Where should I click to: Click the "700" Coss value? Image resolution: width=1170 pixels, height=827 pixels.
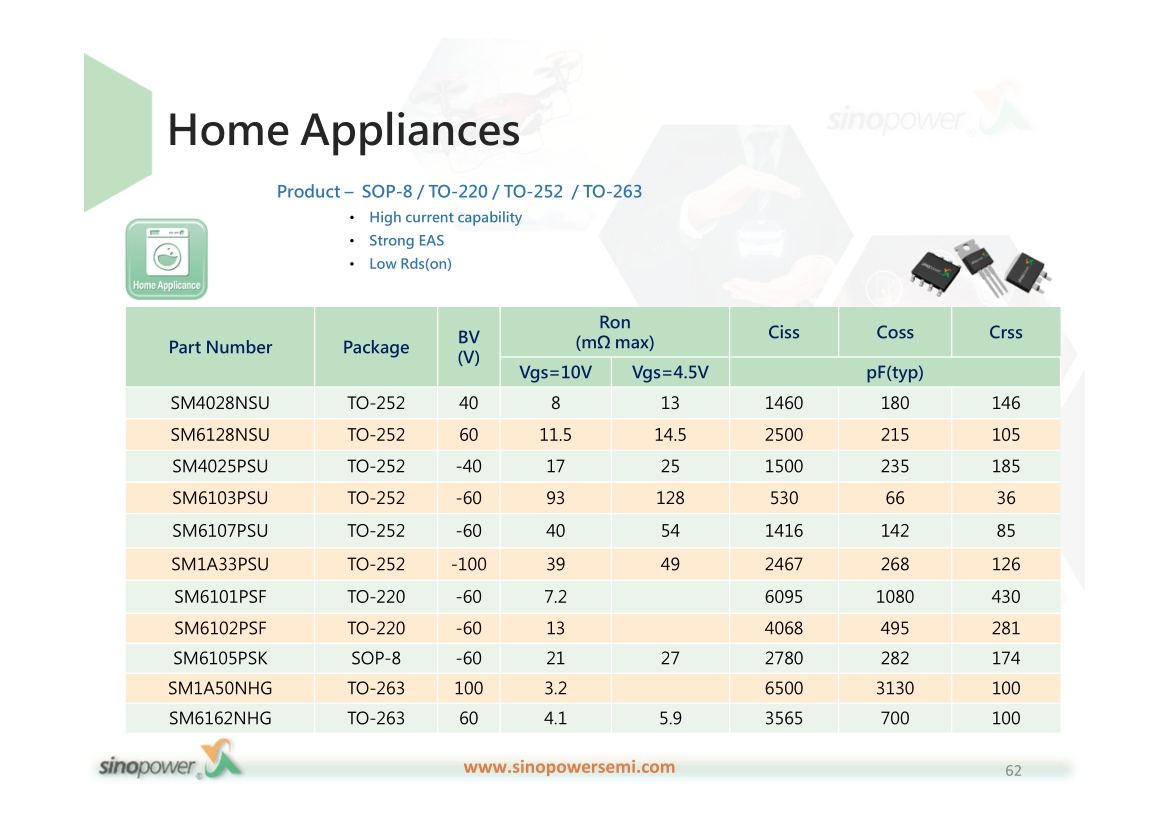[x=895, y=718]
